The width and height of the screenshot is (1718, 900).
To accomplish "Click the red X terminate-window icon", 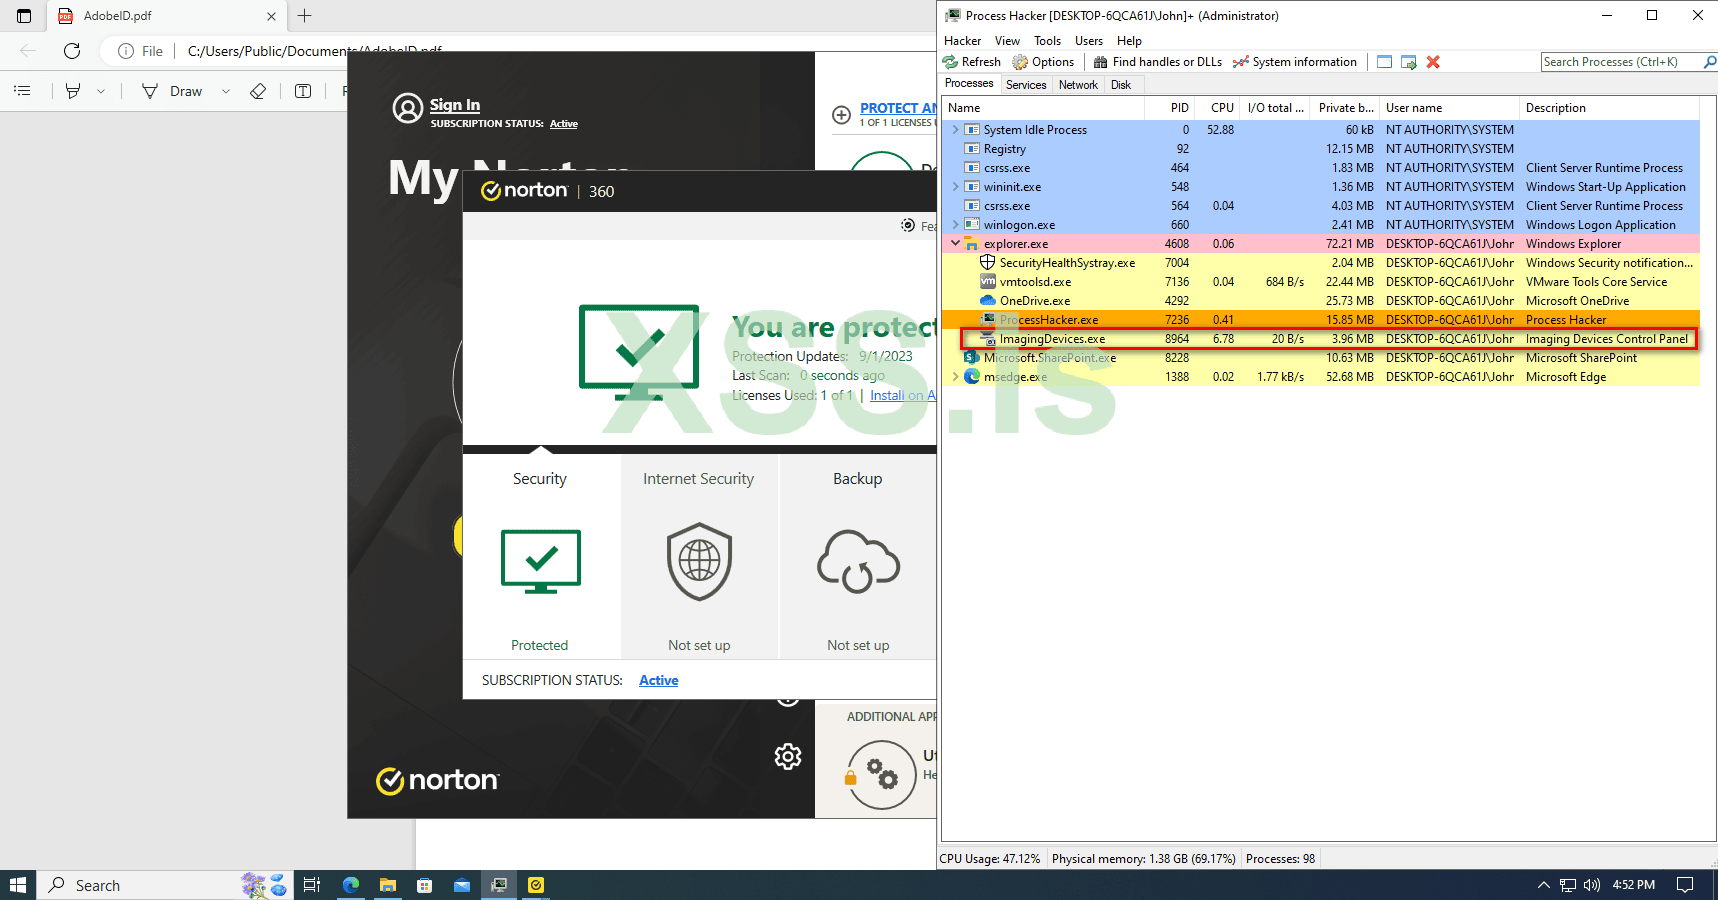I will point(1433,62).
